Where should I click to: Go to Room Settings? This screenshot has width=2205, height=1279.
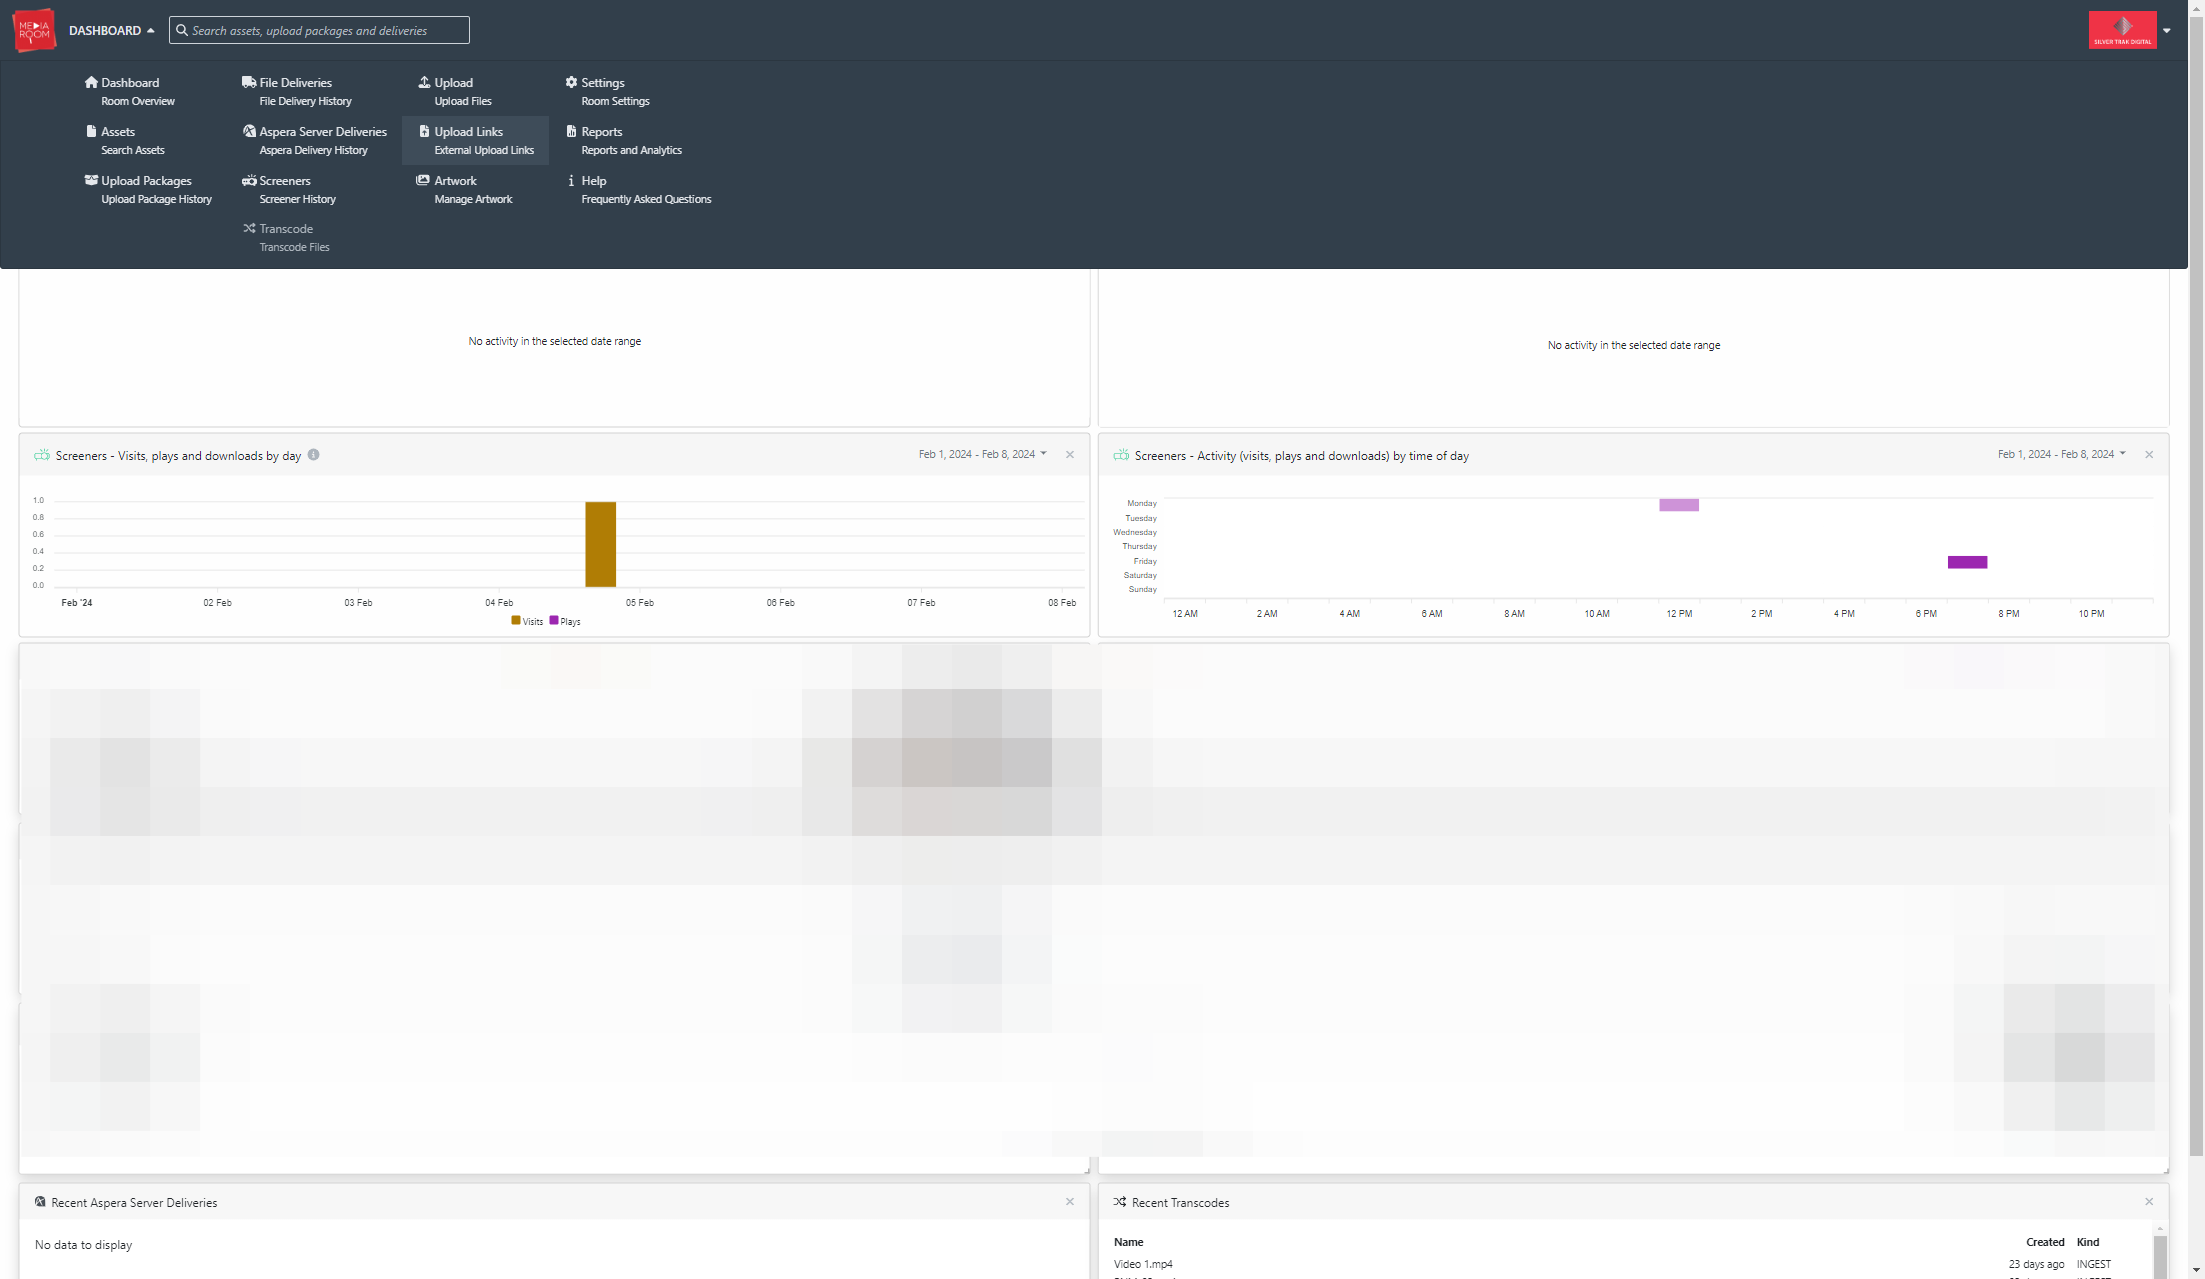tap(615, 101)
